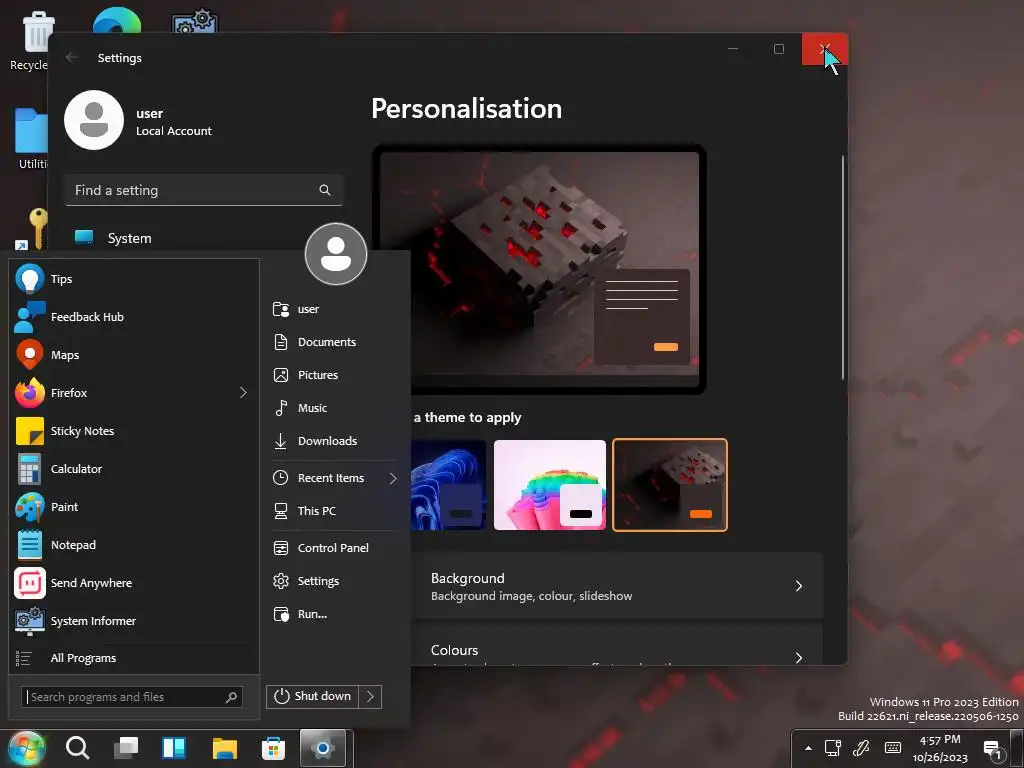Expand shut down options arrow
The height and width of the screenshot is (768, 1024).
click(370, 696)
